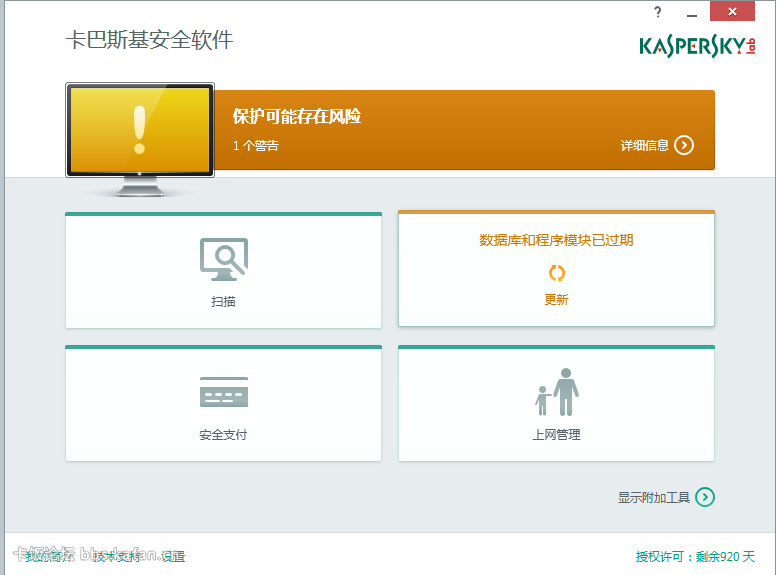776x575 pixels.
Task: Click the 更新 update label
Action: [557, 299]
